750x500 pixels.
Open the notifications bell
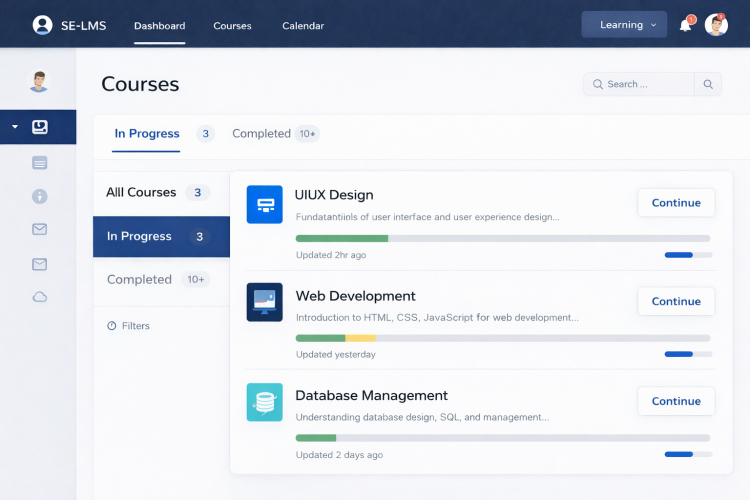[685, 25]
